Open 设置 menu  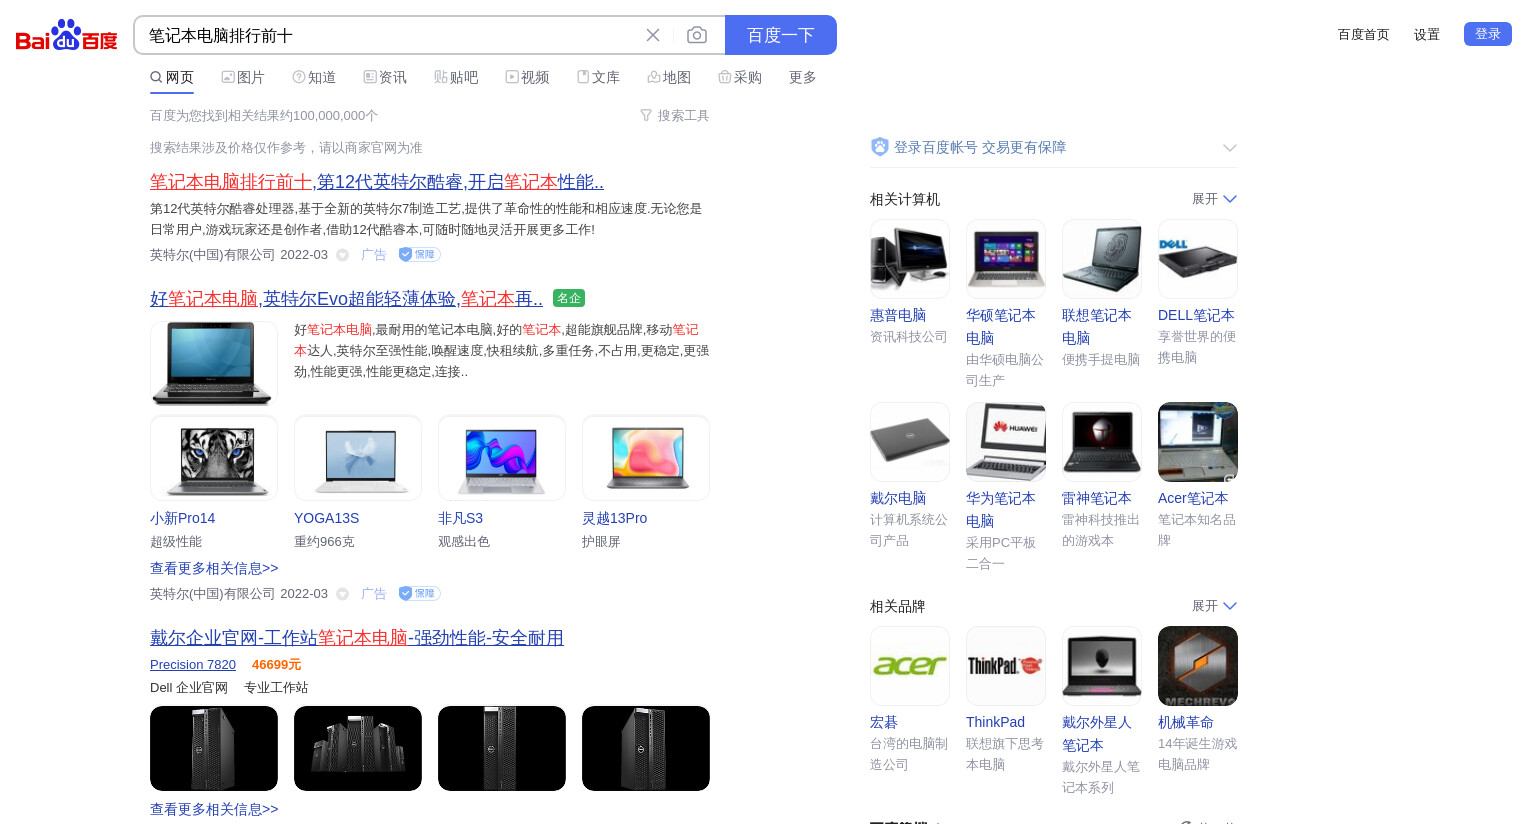tap(1427, 35)
